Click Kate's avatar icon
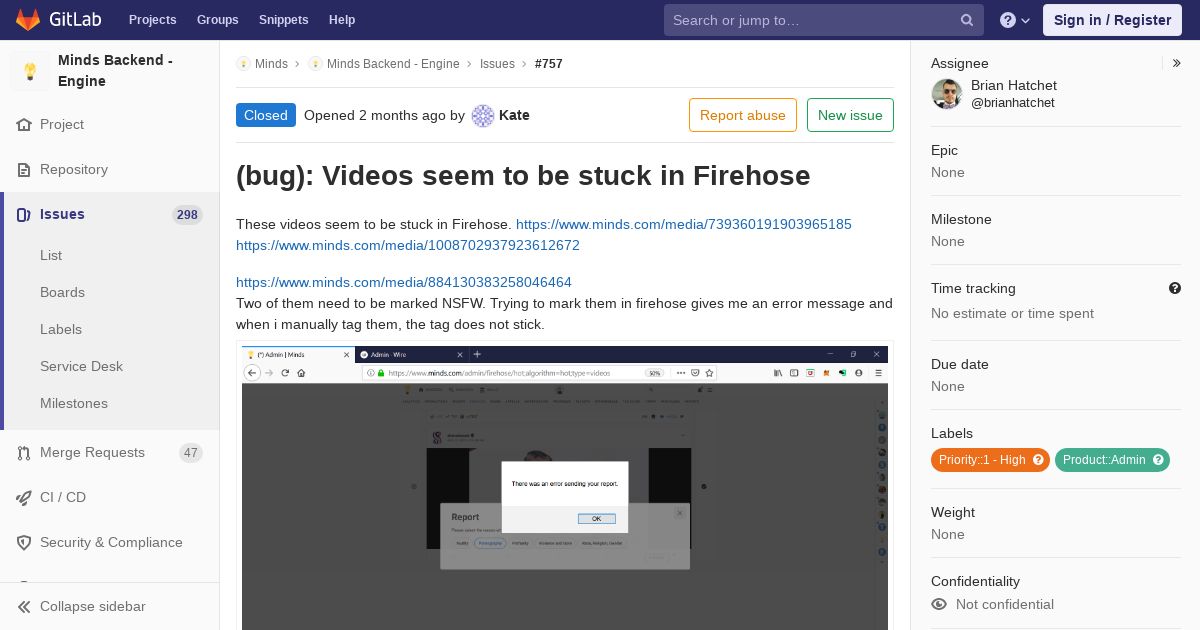This screenshot has height=630, width=1200. pyautogui.click(x=483, y=116)
